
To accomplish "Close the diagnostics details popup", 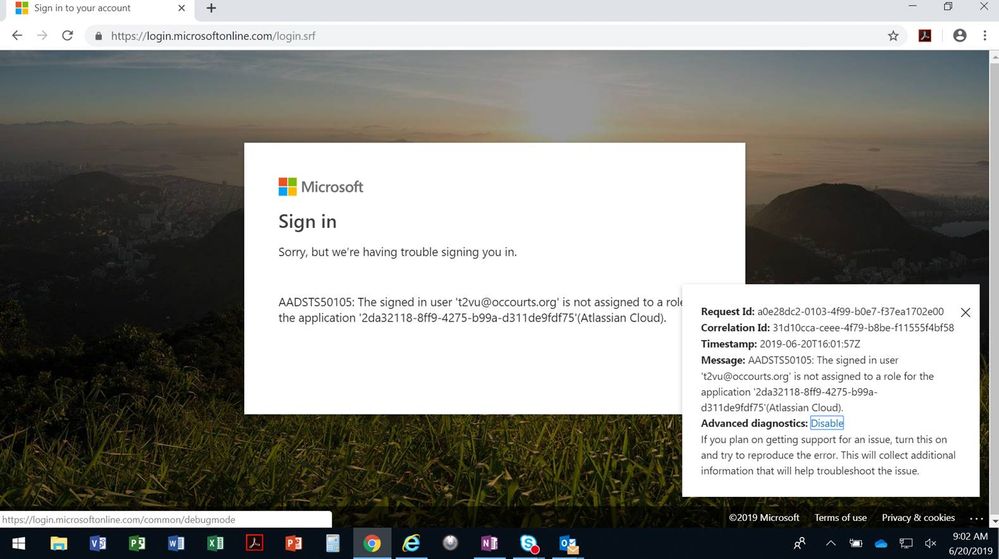I will pos(965,312).
